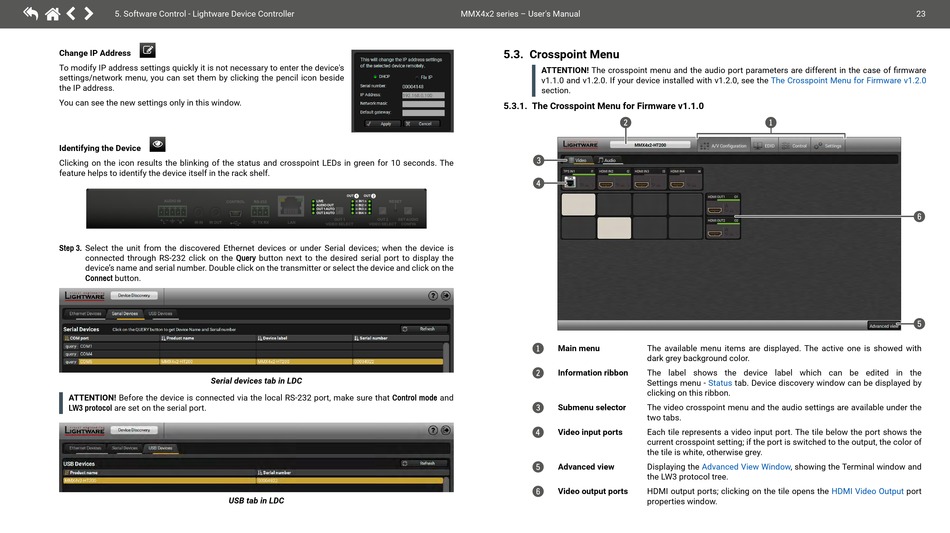The width and height of the screenshot is (950, 533).
Task: Click Apply in the IP settings dialog
Action: (381, 124)
